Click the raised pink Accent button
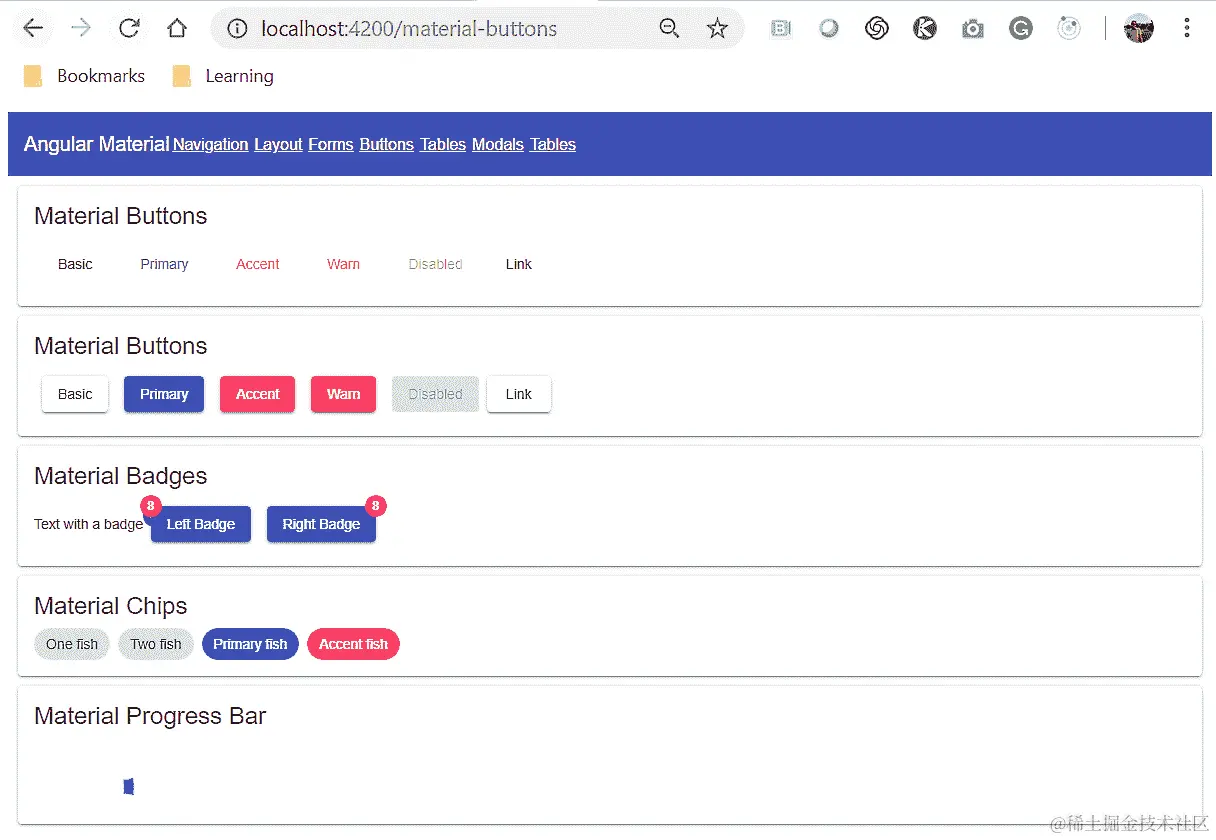This screenshot has width=1216, height=840. 258,394
